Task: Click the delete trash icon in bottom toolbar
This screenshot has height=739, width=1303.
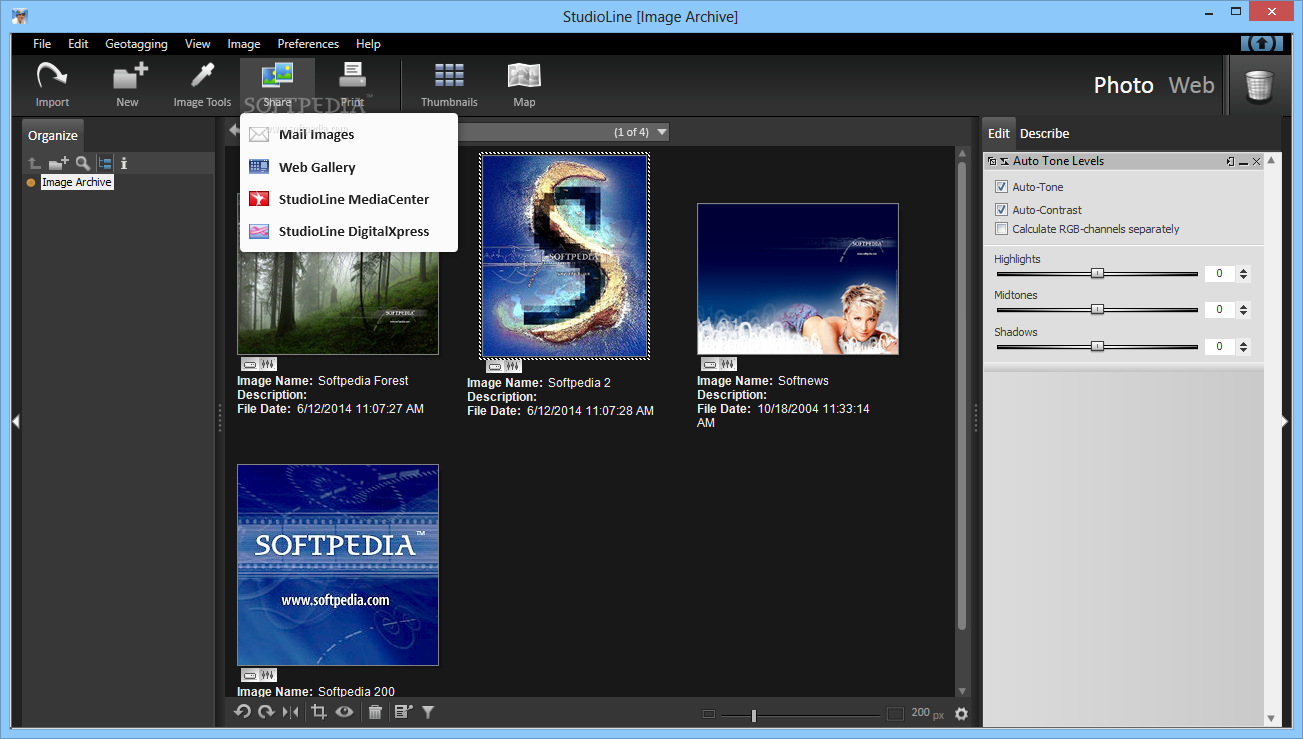Action: pyautogui.click(x=375, y=712)
